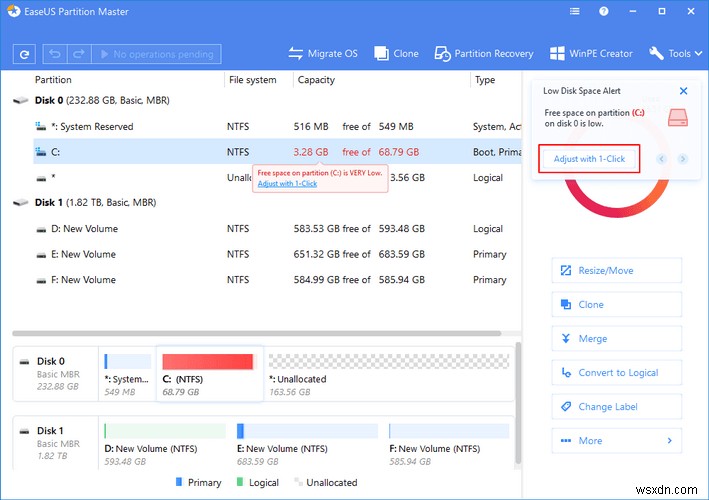
Task: Select C: partition row
Action: [277, 152]
